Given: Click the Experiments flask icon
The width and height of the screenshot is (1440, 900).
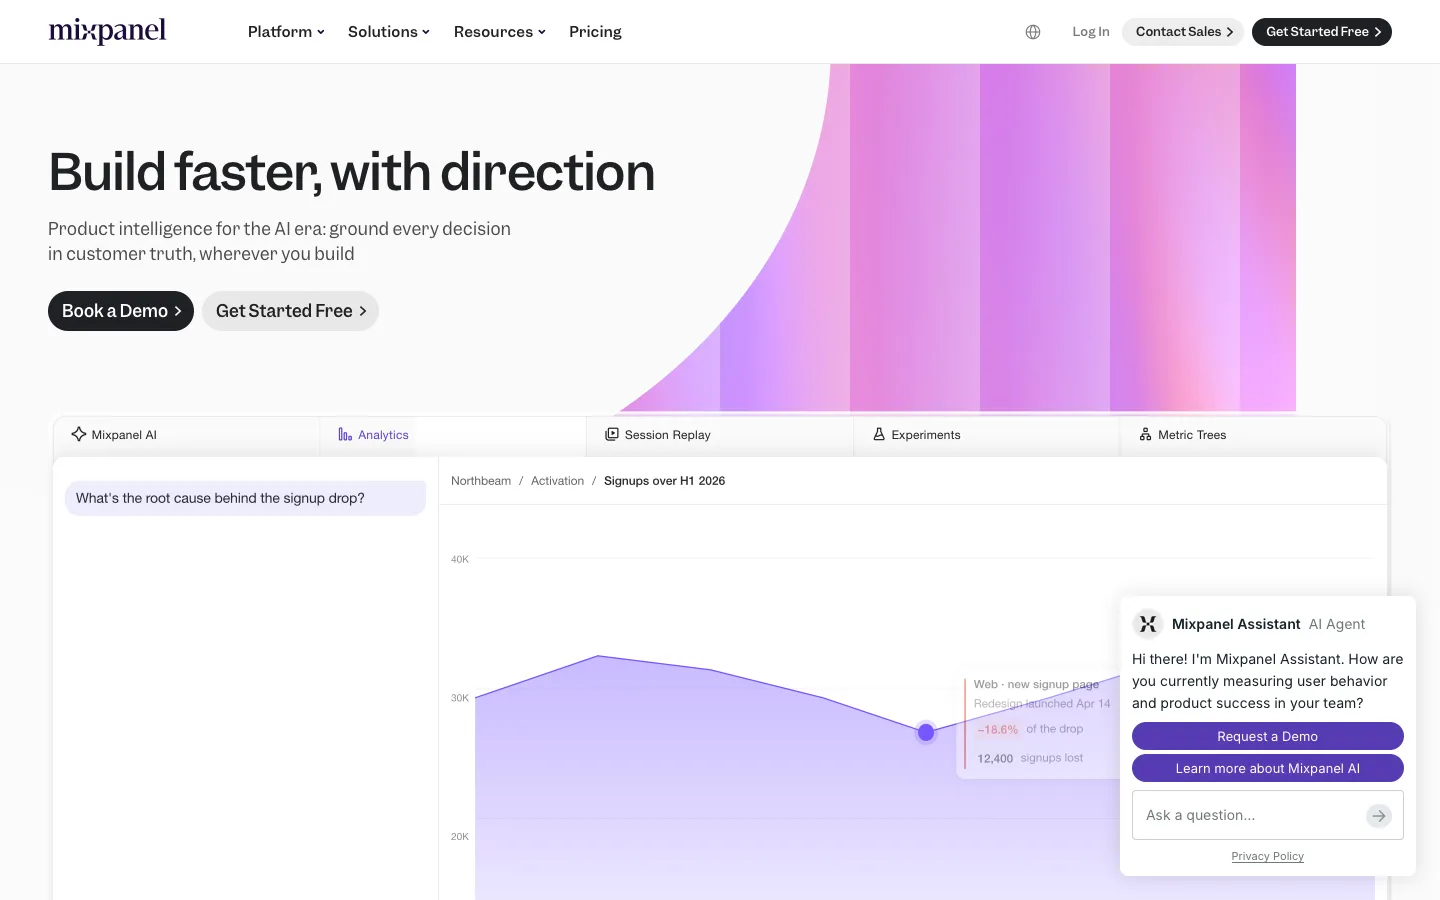Looking at the screenshot, I should click(879, 434).
